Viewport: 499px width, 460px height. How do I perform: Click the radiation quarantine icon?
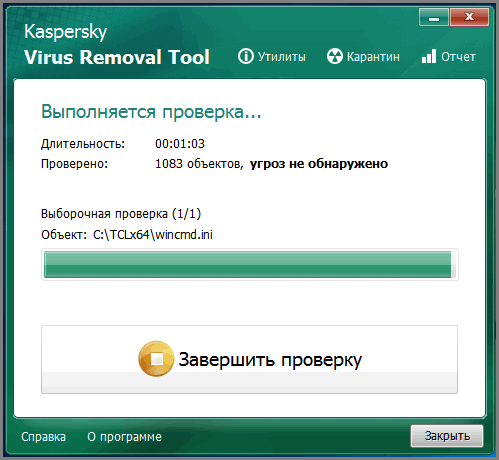point(334,56)
